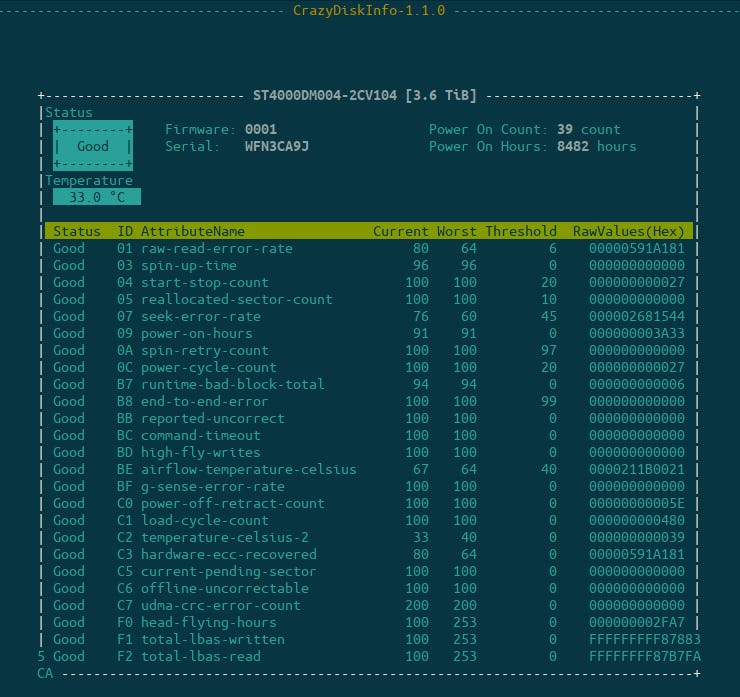Screen dimensions: 740x697
Task: Select the spin-retry-count attribute
Action: 204,350
